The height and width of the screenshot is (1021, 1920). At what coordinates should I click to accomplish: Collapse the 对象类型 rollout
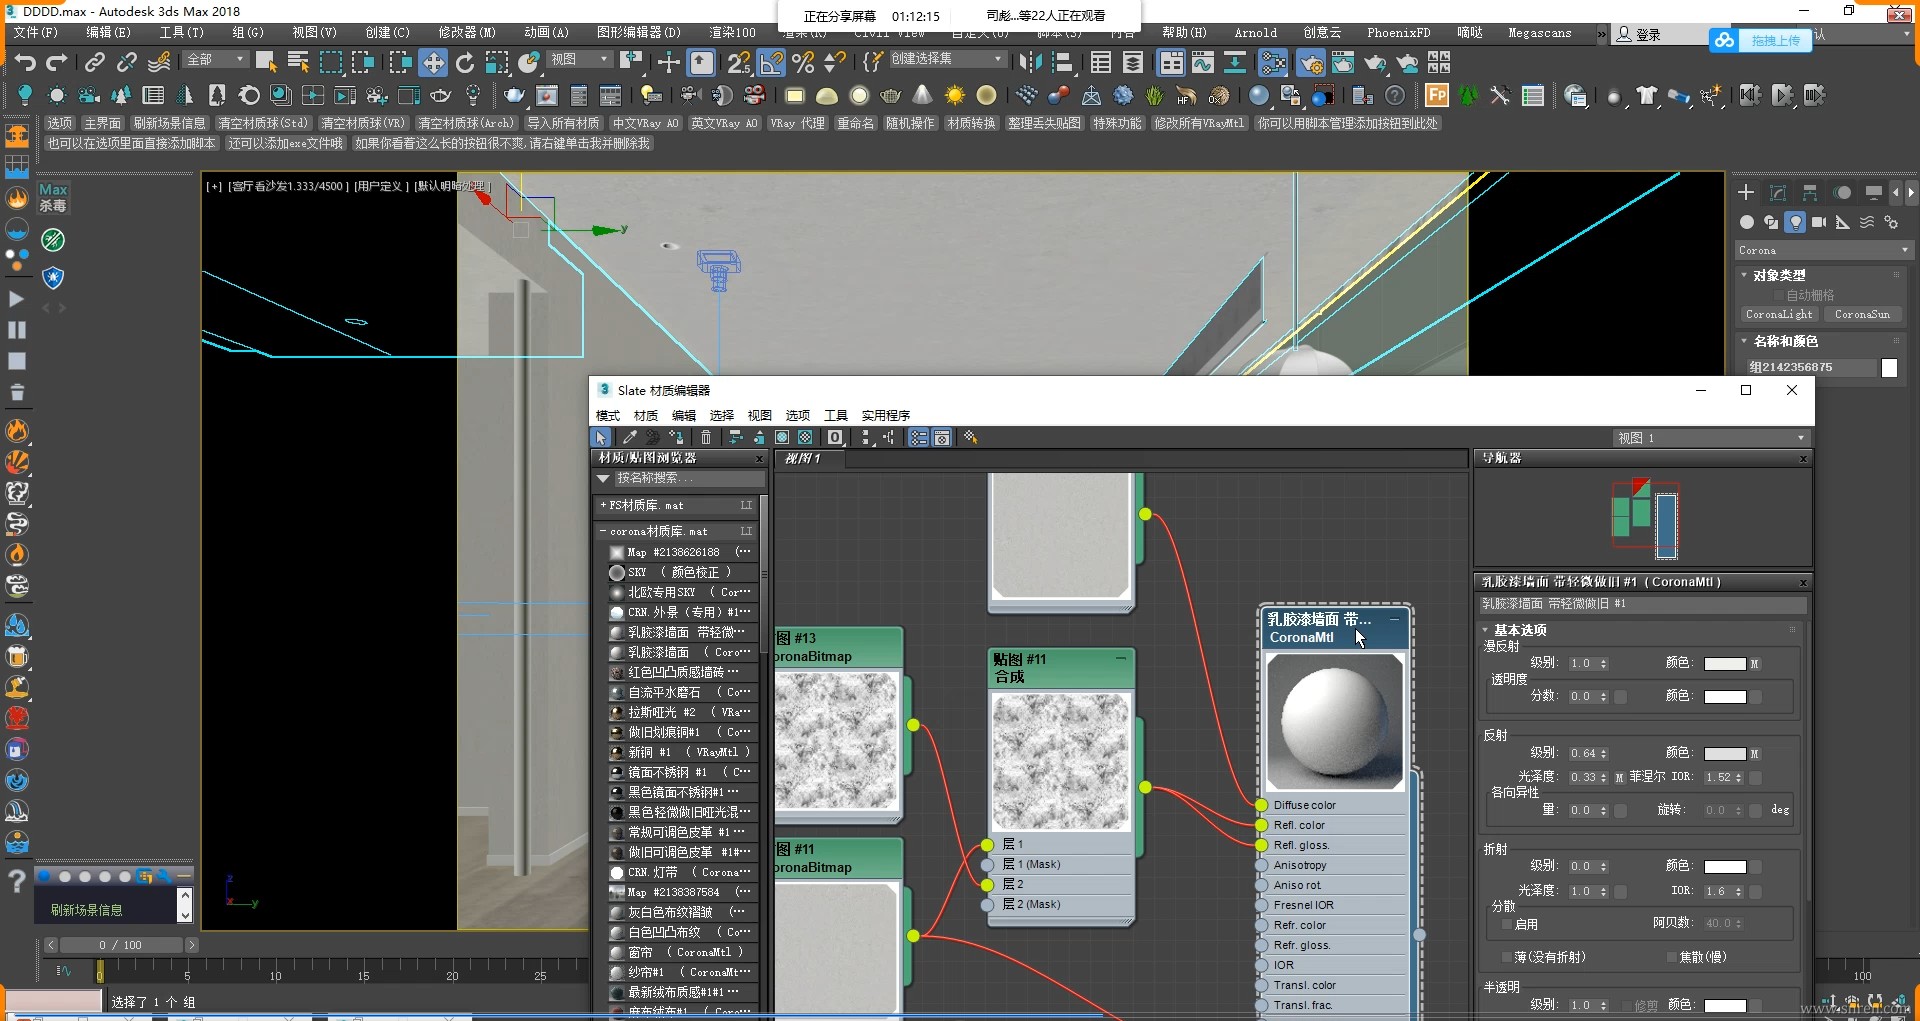1744,275
